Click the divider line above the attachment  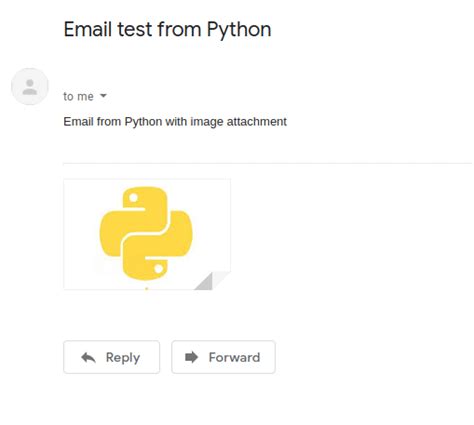click(268, 163)
